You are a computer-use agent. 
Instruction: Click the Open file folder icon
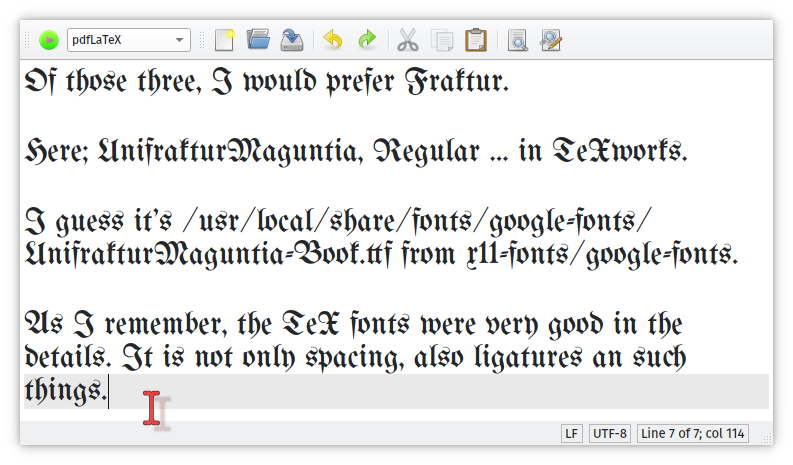pyautogui.click(x=258, y=40)
